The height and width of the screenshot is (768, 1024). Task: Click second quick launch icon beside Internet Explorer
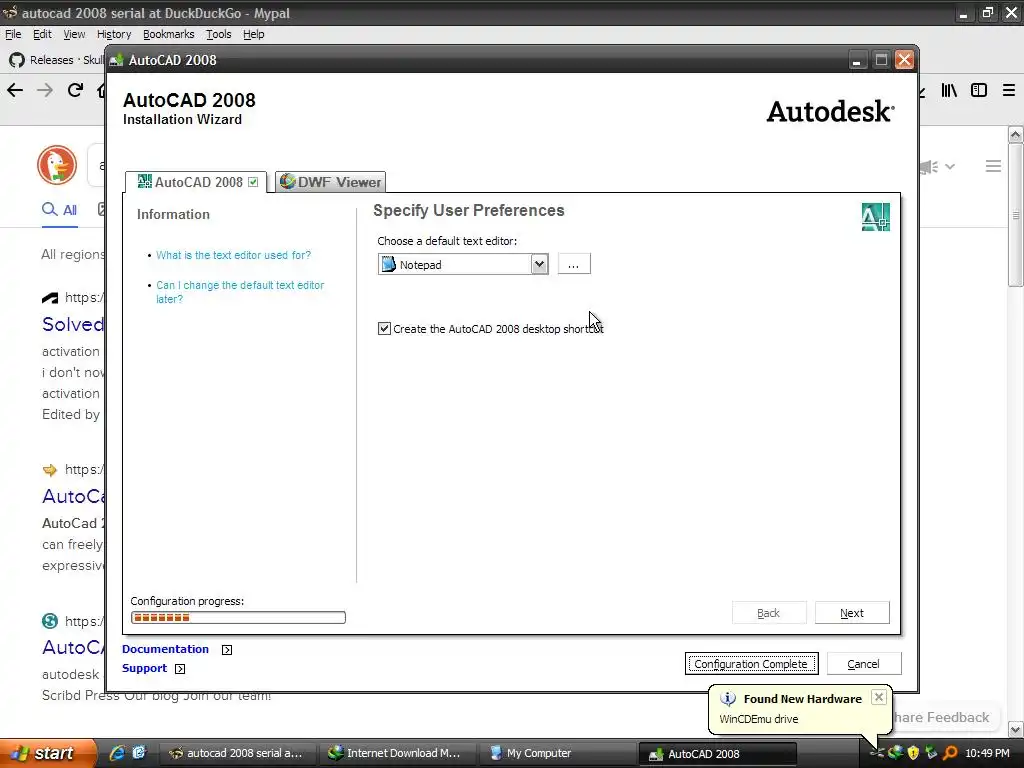(139, 753)
